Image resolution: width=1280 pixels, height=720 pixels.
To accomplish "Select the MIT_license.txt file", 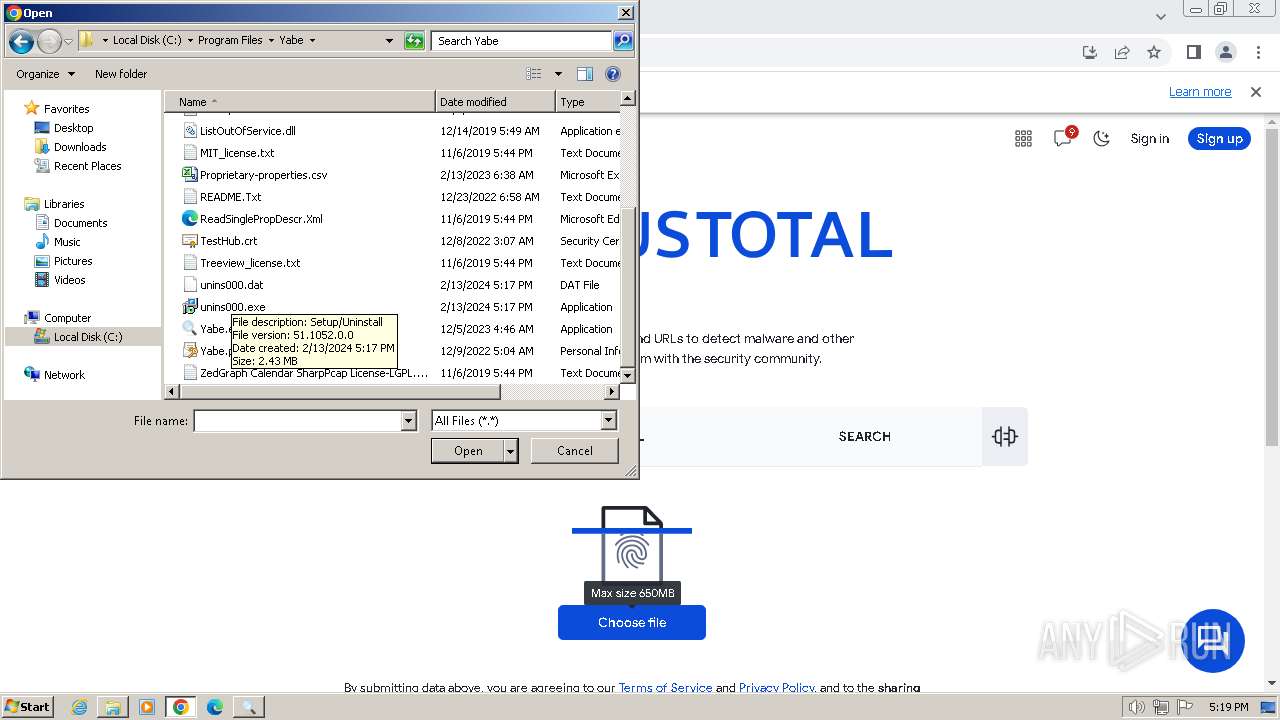I will tap(237, 153).
